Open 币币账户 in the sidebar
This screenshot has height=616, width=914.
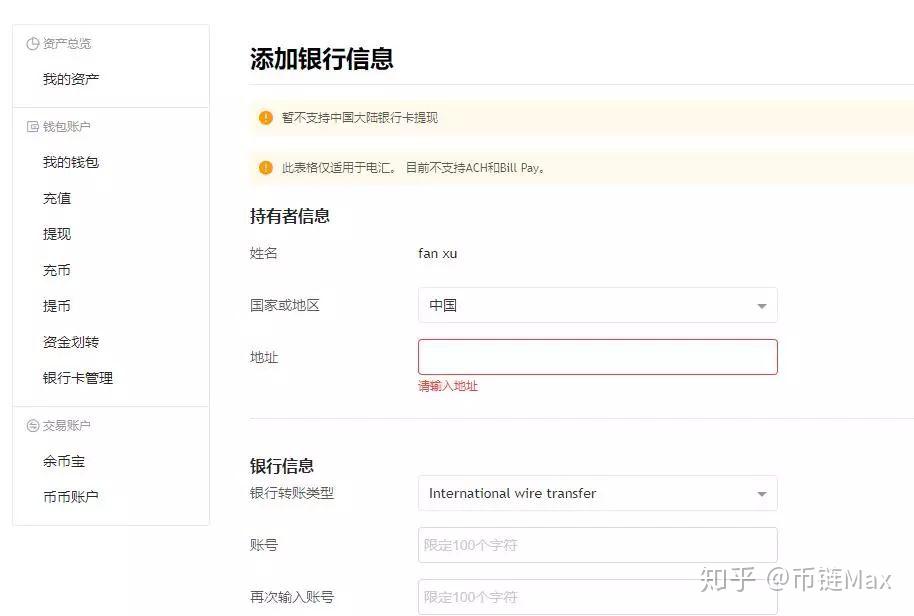point(71,497)
